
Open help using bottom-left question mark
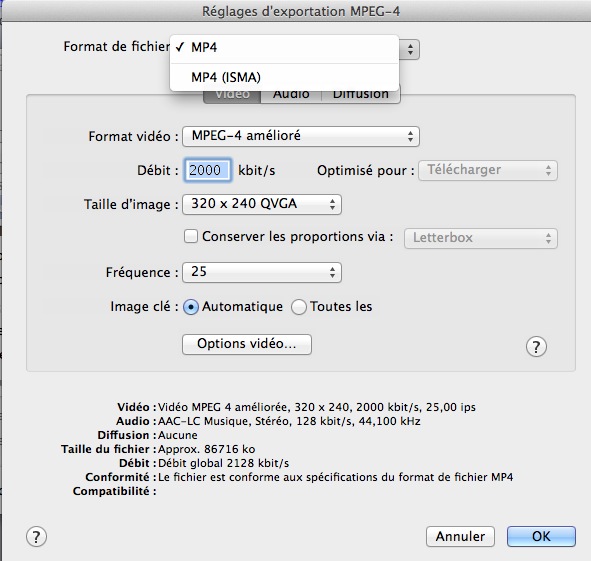[x=37, y=536]
